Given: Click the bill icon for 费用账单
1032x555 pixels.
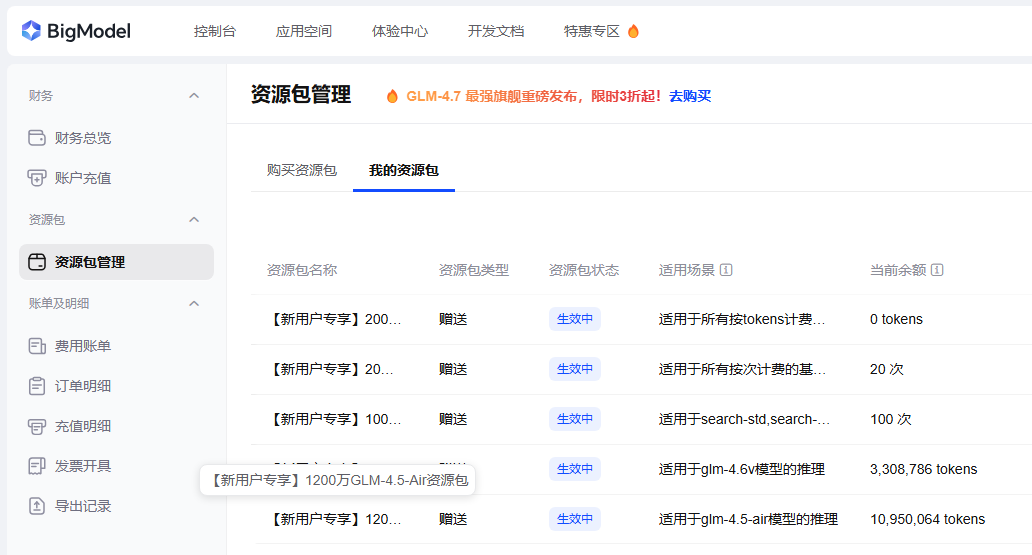Looking at the screenshot, I should 37,346.
